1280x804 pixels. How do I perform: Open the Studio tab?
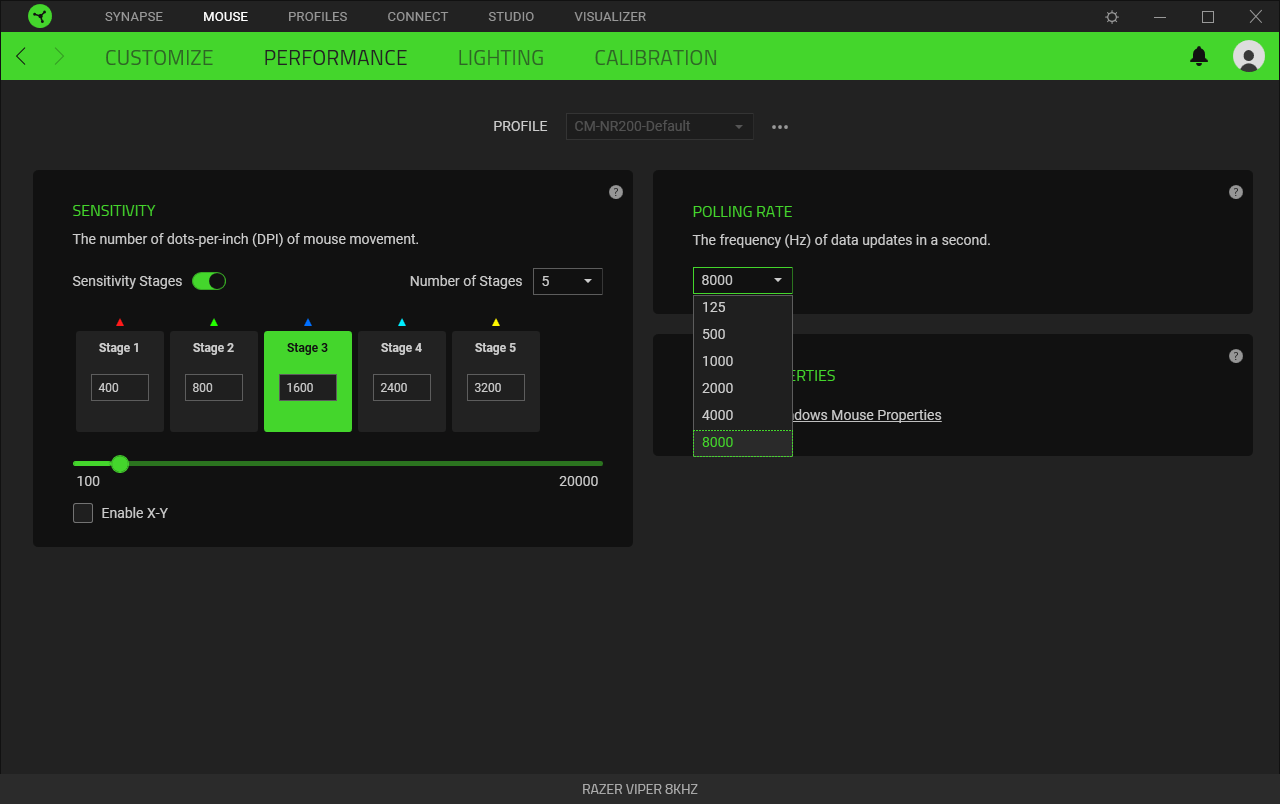[x=511, y=17]
